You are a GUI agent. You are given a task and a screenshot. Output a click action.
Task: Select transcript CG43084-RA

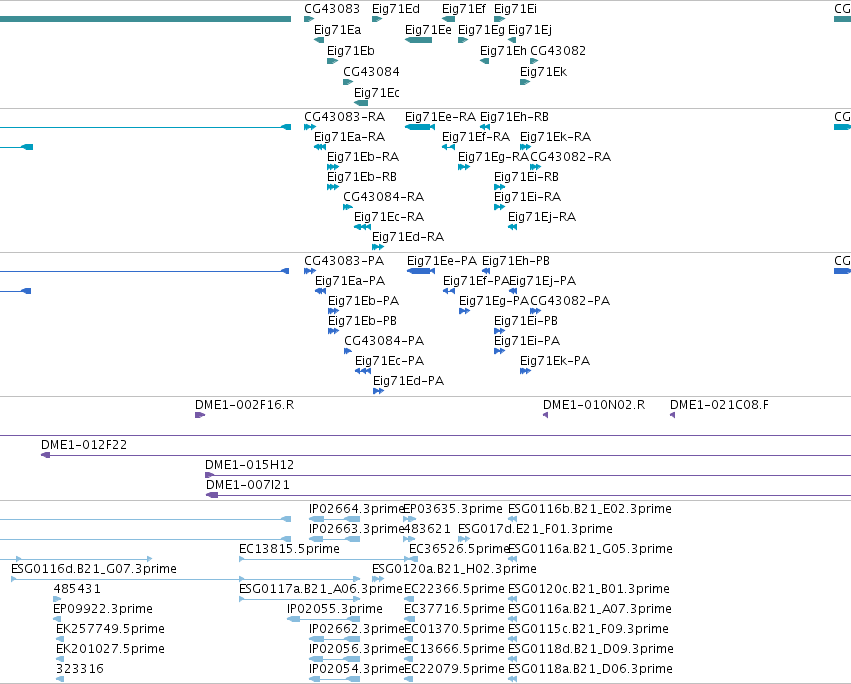click(383, 197)
